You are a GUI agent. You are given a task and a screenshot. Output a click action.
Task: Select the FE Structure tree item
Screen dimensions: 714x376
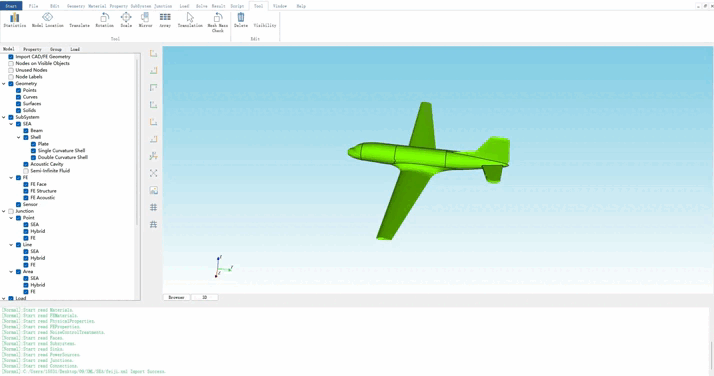43,191
